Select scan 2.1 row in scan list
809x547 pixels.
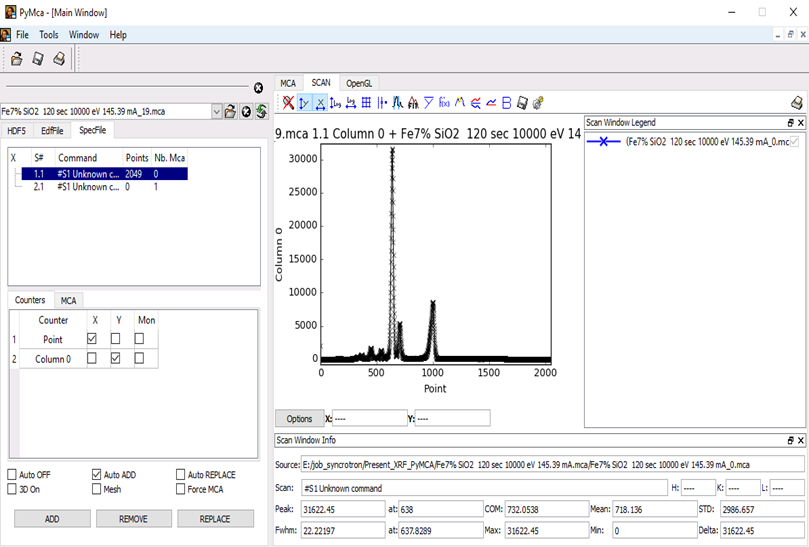(x=104, y=187)
